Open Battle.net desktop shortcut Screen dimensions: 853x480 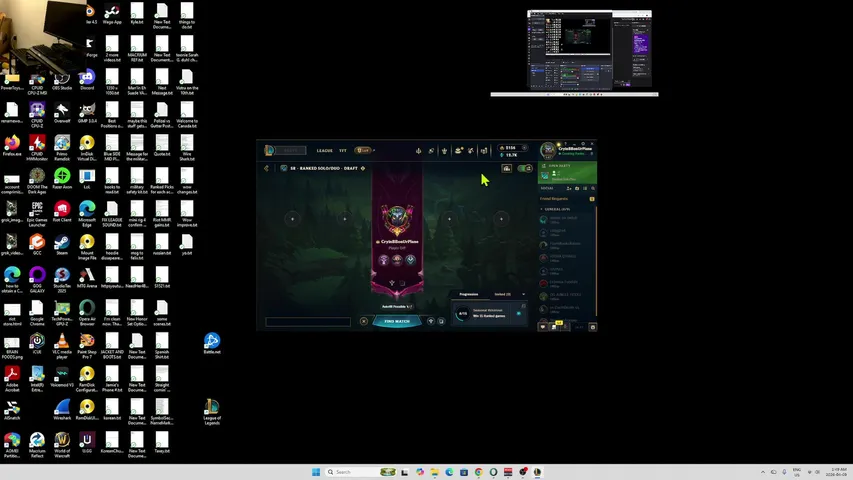point(212,343)
